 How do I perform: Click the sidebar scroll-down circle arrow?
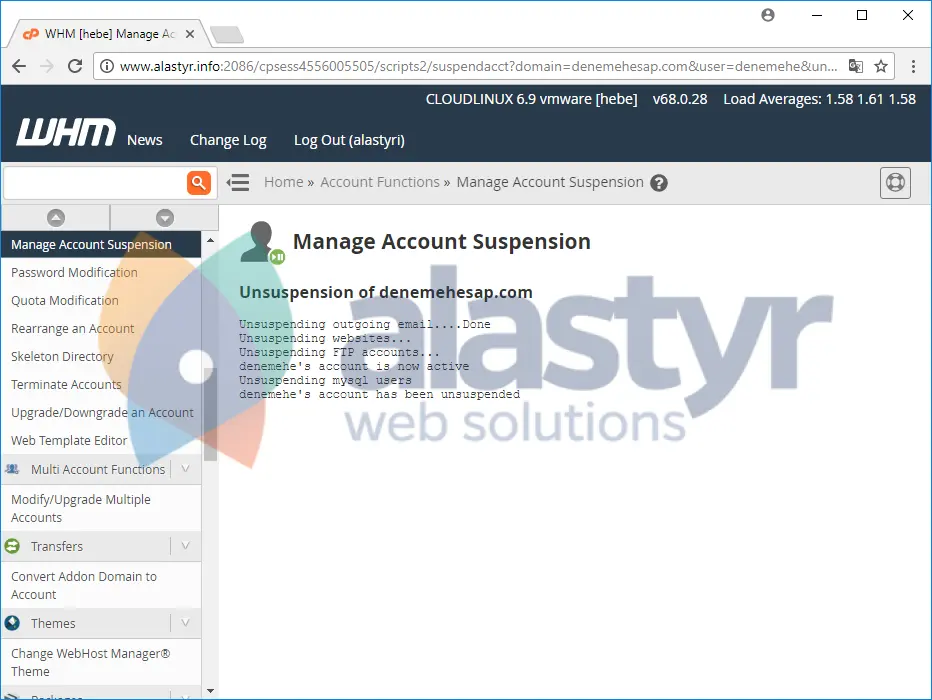[x=165, y=217]
